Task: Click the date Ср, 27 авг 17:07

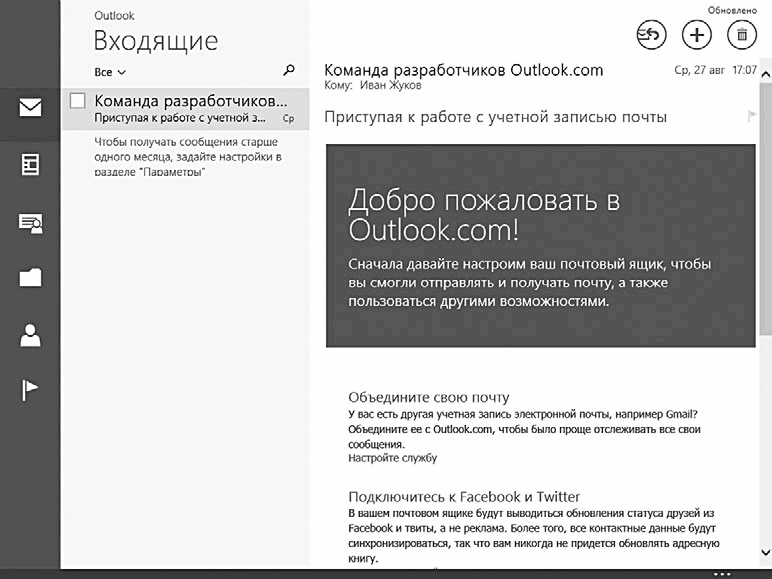Action: coord(715,70)
